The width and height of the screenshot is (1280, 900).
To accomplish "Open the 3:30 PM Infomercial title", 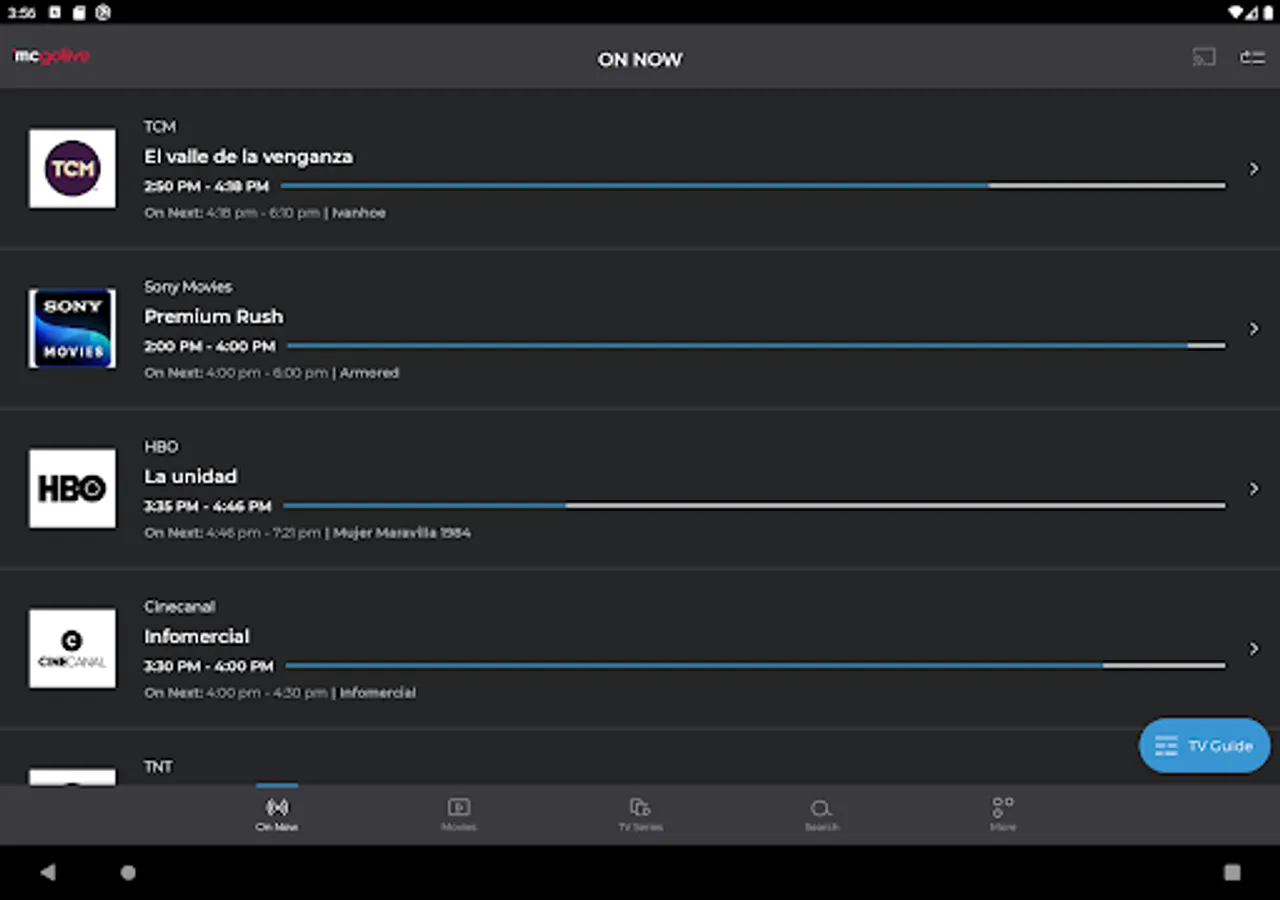I will coord(197,637).
